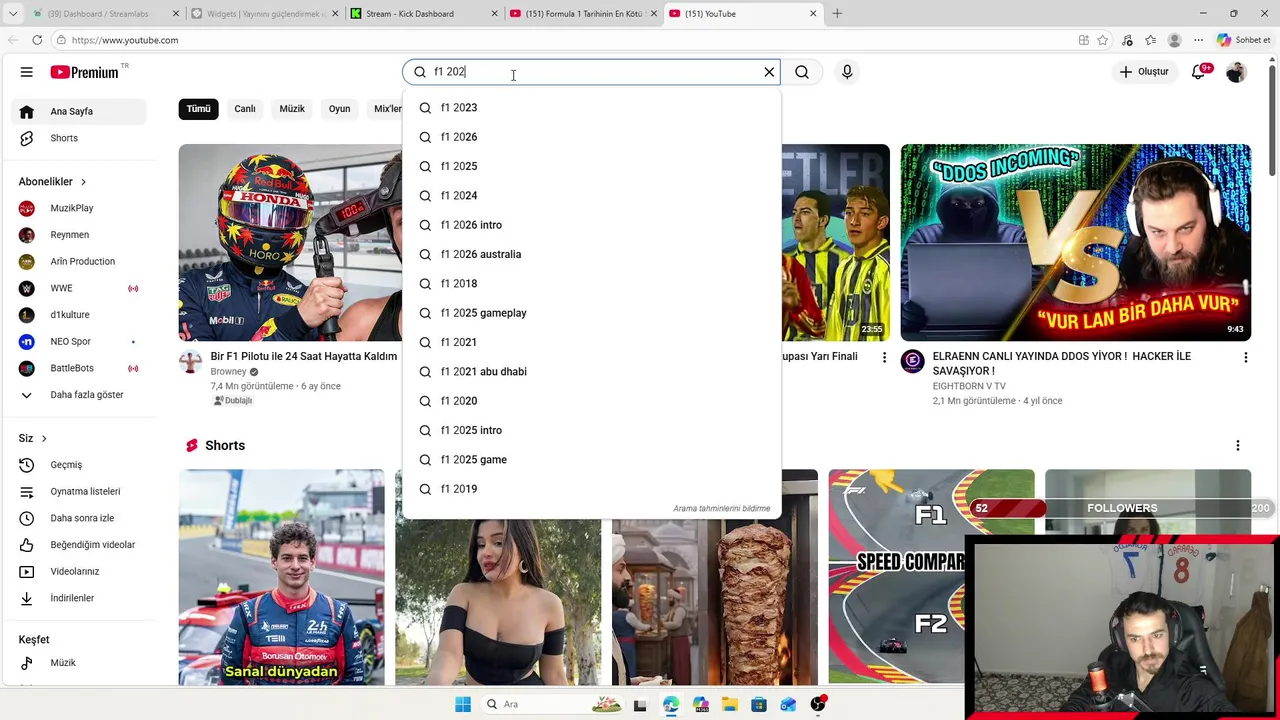Open the Arîn Production subscription
This screenshot has height=720, width=1280.
tap(80, 261)
